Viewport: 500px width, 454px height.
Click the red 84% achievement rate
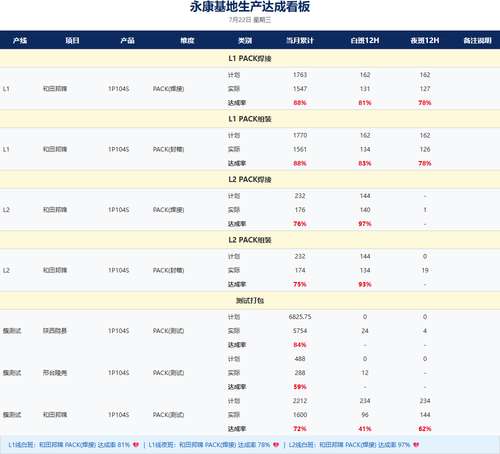300,345
